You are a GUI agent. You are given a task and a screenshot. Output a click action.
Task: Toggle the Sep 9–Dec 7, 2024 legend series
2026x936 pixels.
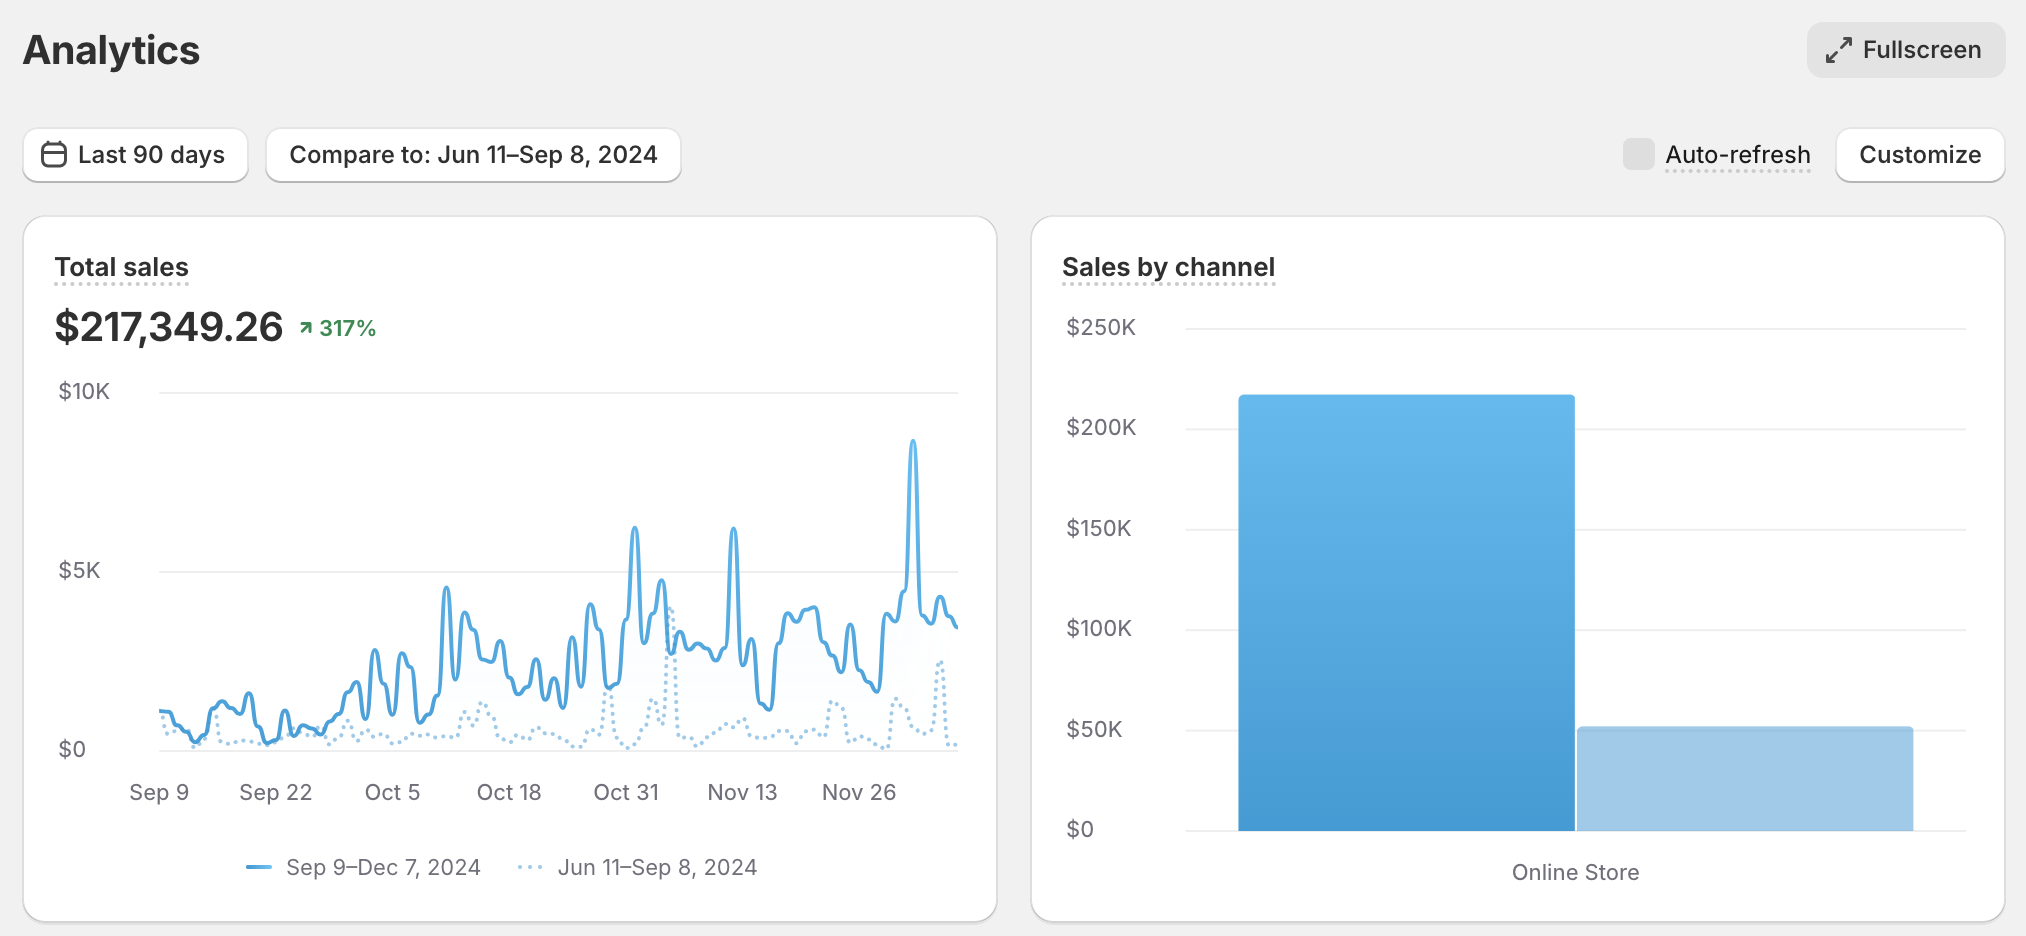[363, 867]
